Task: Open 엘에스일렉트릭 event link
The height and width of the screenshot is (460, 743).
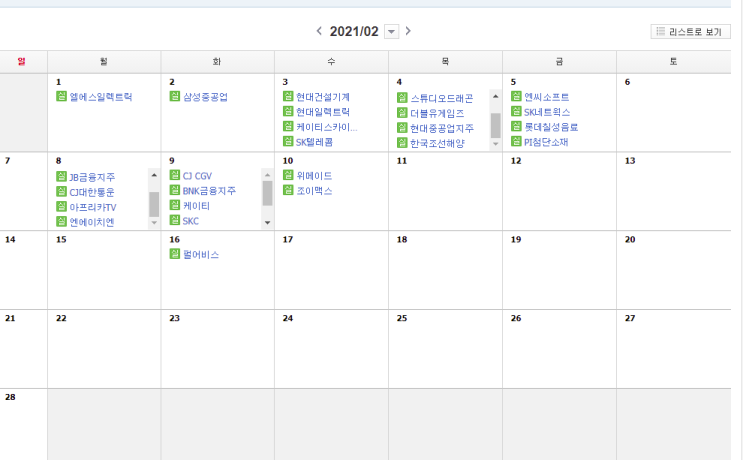Action: pyautogui.click(x=100, y=97)
